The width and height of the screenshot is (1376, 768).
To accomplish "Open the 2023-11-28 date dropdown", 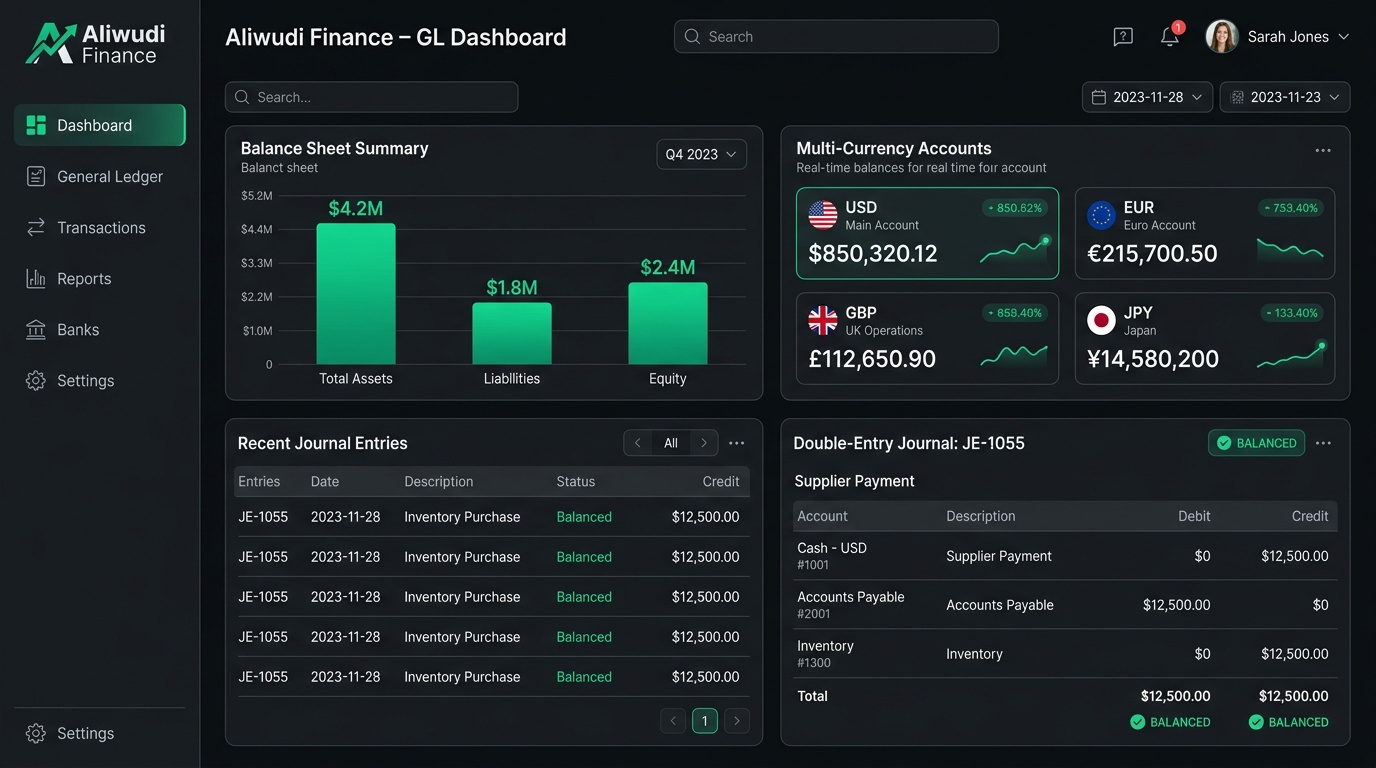I will tap(1147, 97).
